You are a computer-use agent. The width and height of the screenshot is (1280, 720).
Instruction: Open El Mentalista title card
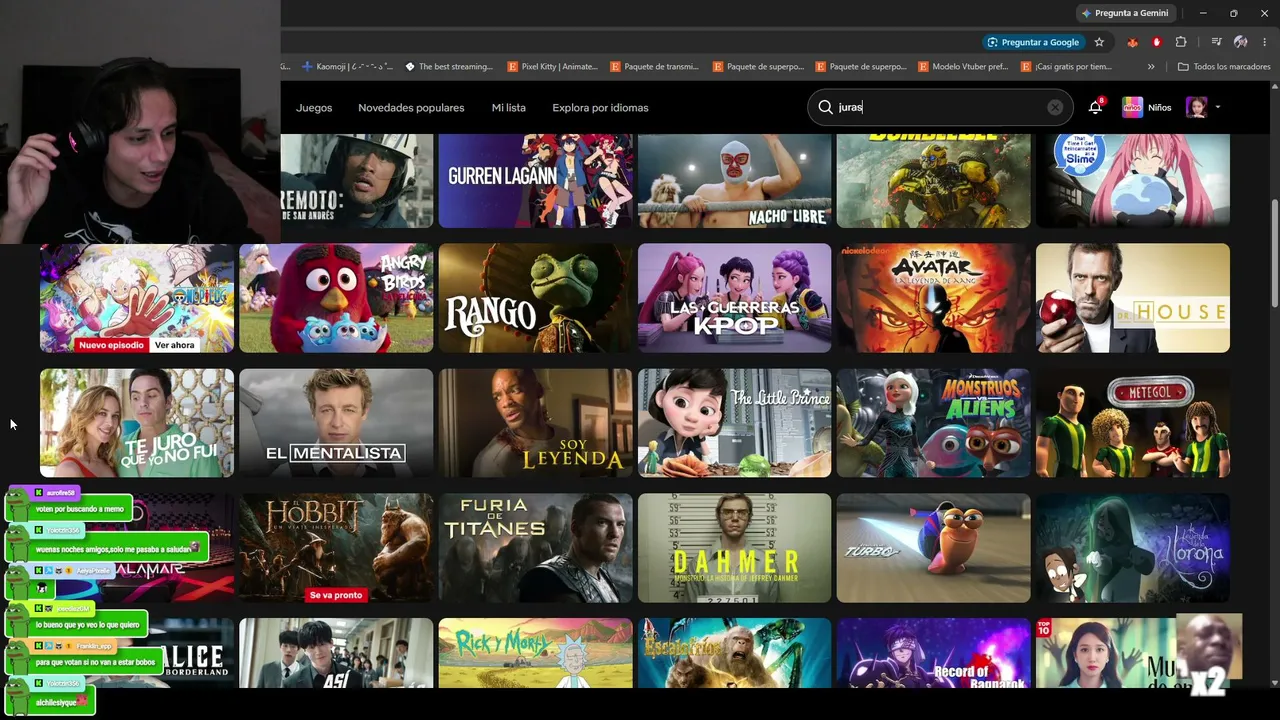pos(336,423)
